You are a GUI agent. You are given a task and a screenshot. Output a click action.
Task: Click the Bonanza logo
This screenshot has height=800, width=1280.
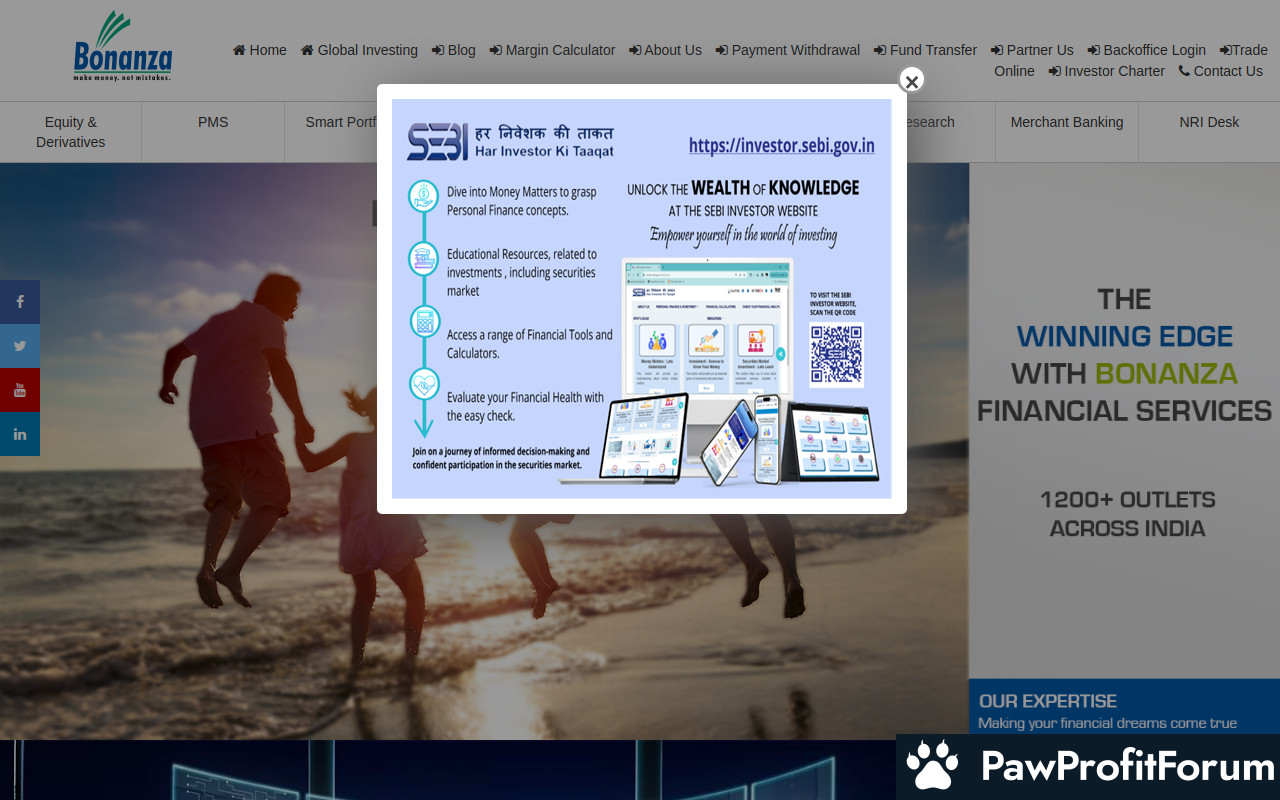click(123, 48)
